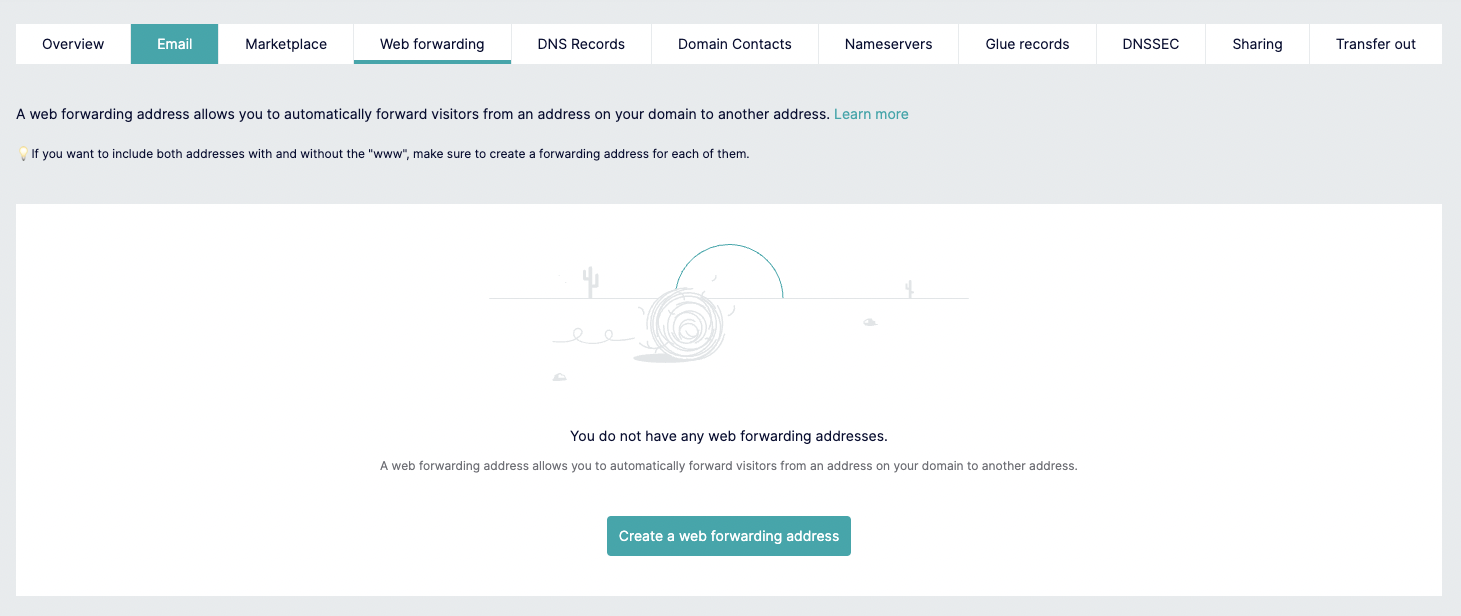Switch to the Email tab
This screenshot has width=1461, height=616.
click(175, 44)
